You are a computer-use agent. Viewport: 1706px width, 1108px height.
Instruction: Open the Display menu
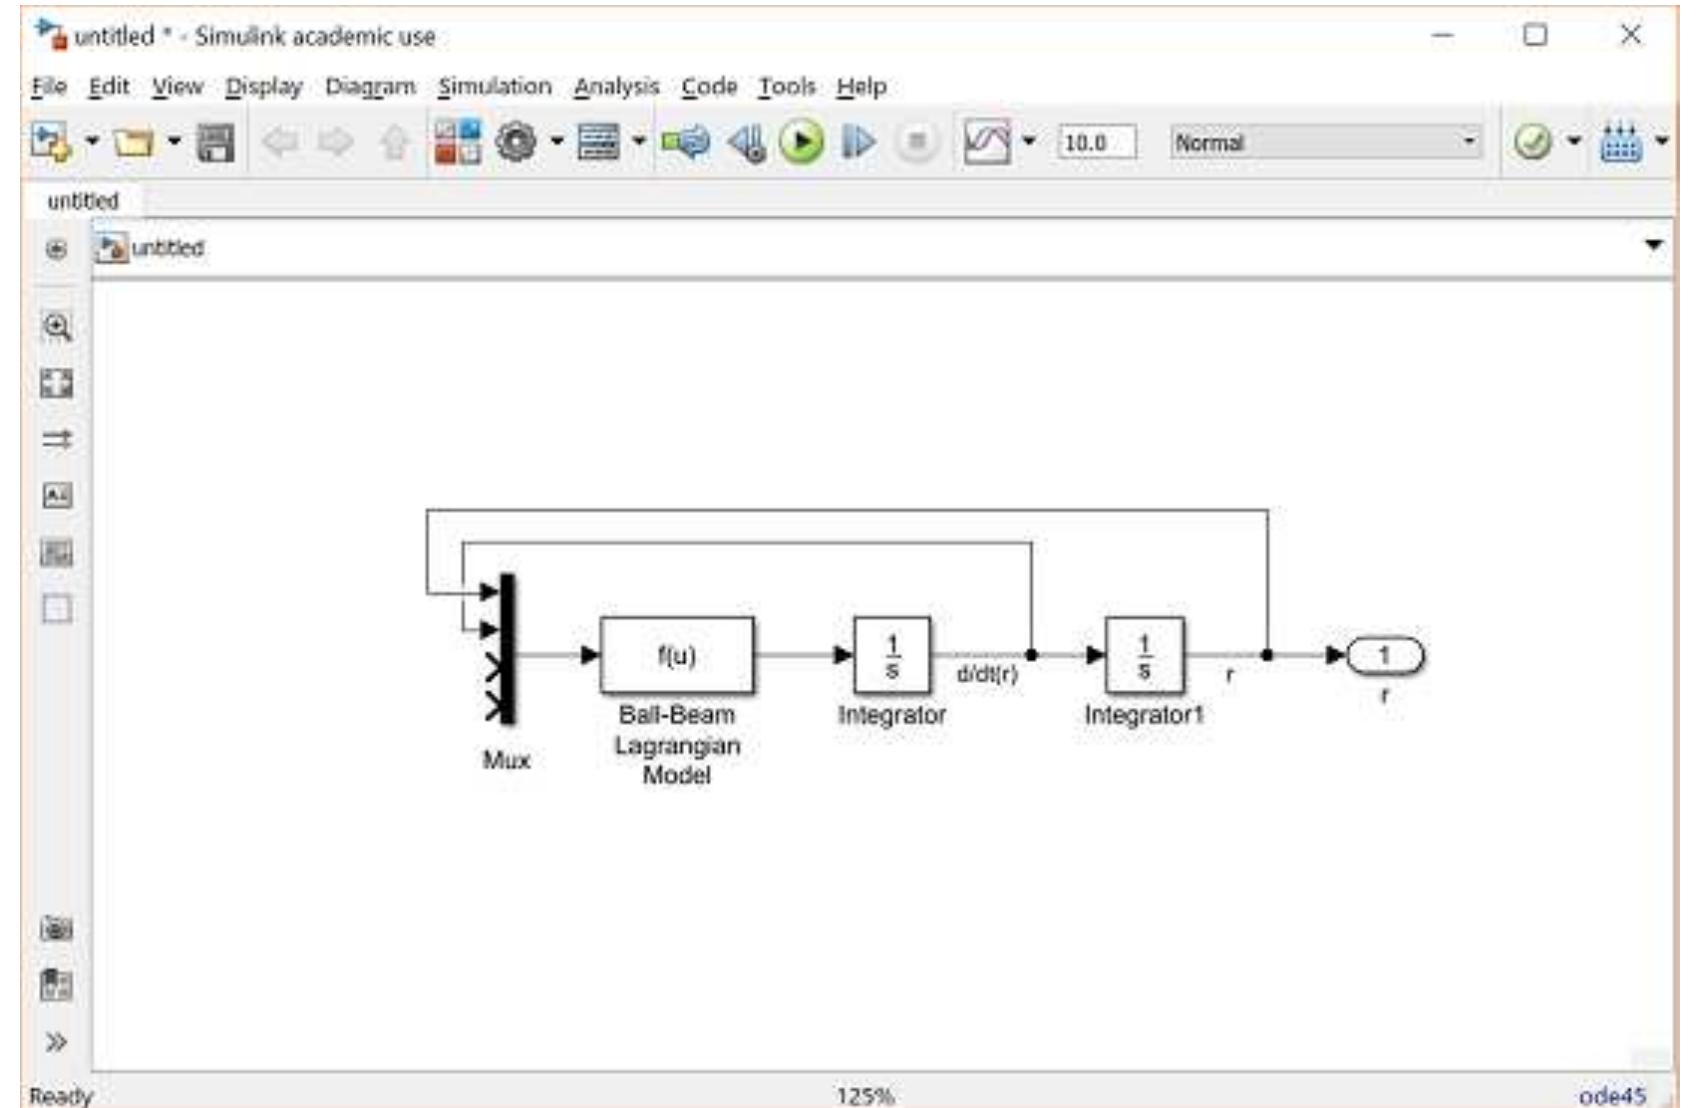pos(264,87)
